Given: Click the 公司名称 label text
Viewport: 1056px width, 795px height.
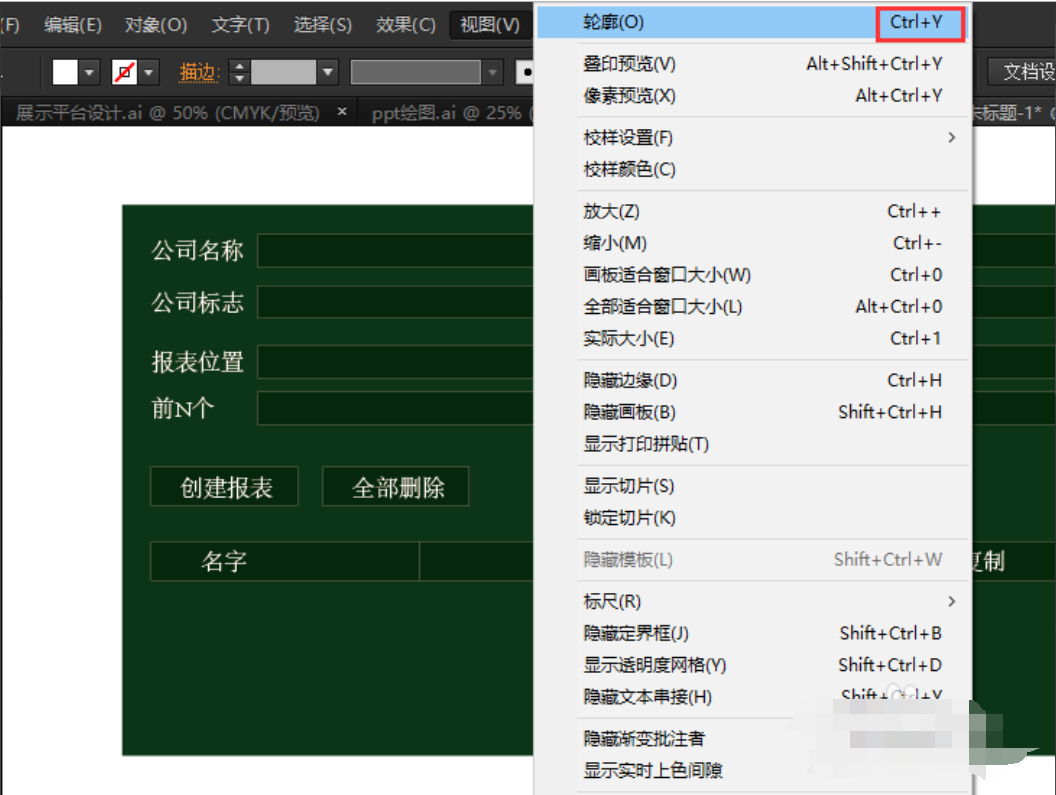Looking at the screenshot, I should tap(197, 251).
